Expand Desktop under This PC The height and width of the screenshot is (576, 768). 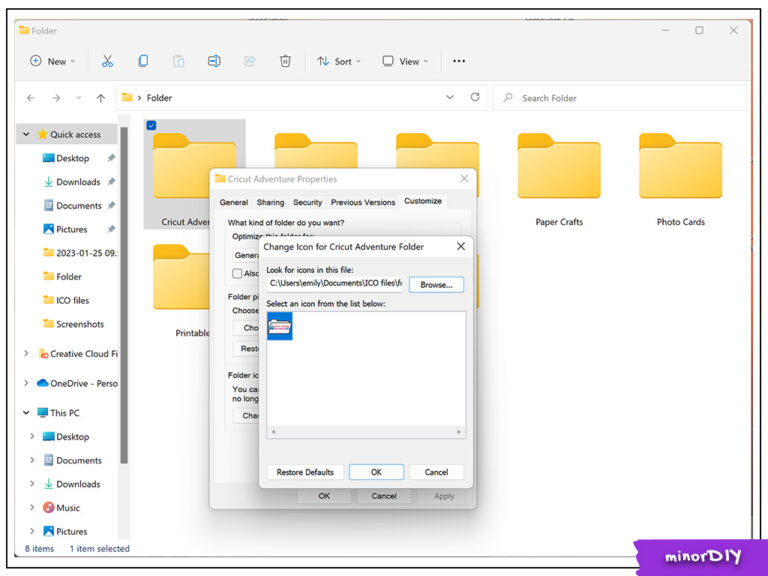pos(32,436)
